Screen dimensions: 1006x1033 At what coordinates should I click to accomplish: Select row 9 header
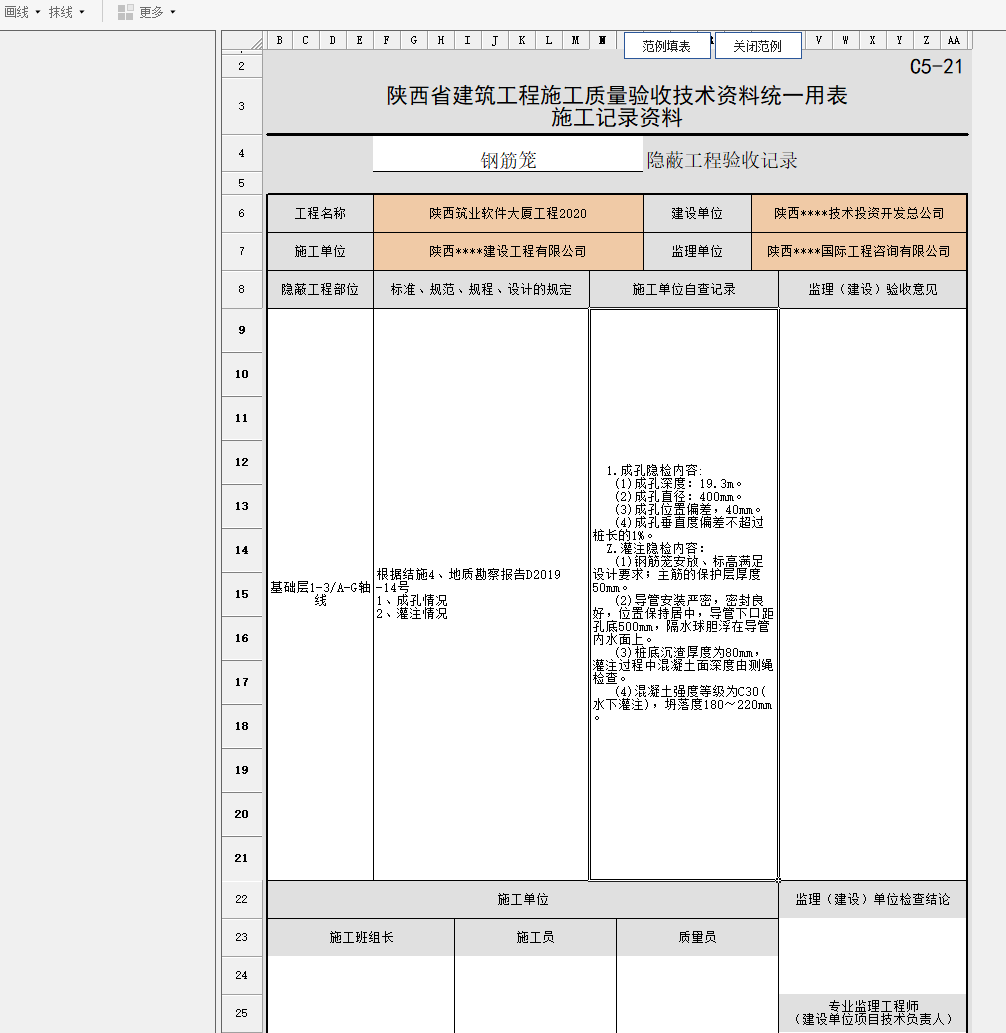click(x=242, y=330)
